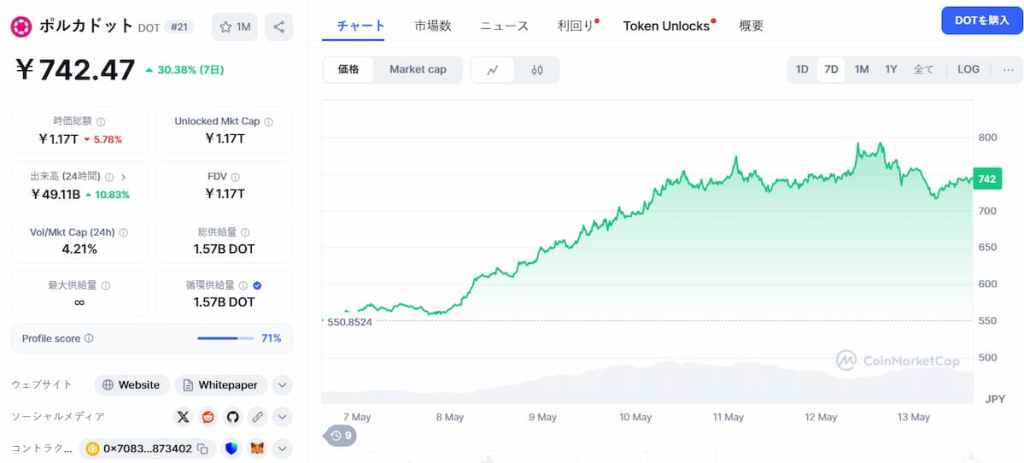Open the Token Unlocks tab
Viewport: 1024px width, 463px height.
click(666, 26)
